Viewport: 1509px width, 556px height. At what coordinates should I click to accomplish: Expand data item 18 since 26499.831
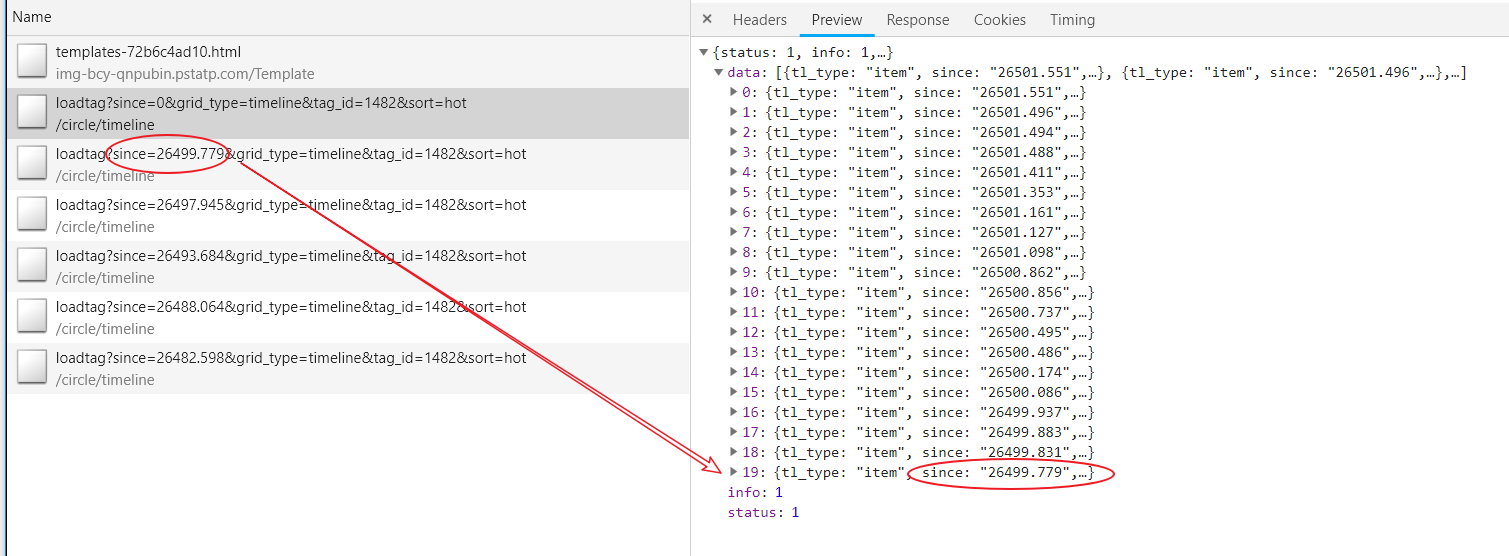point(736,452)
